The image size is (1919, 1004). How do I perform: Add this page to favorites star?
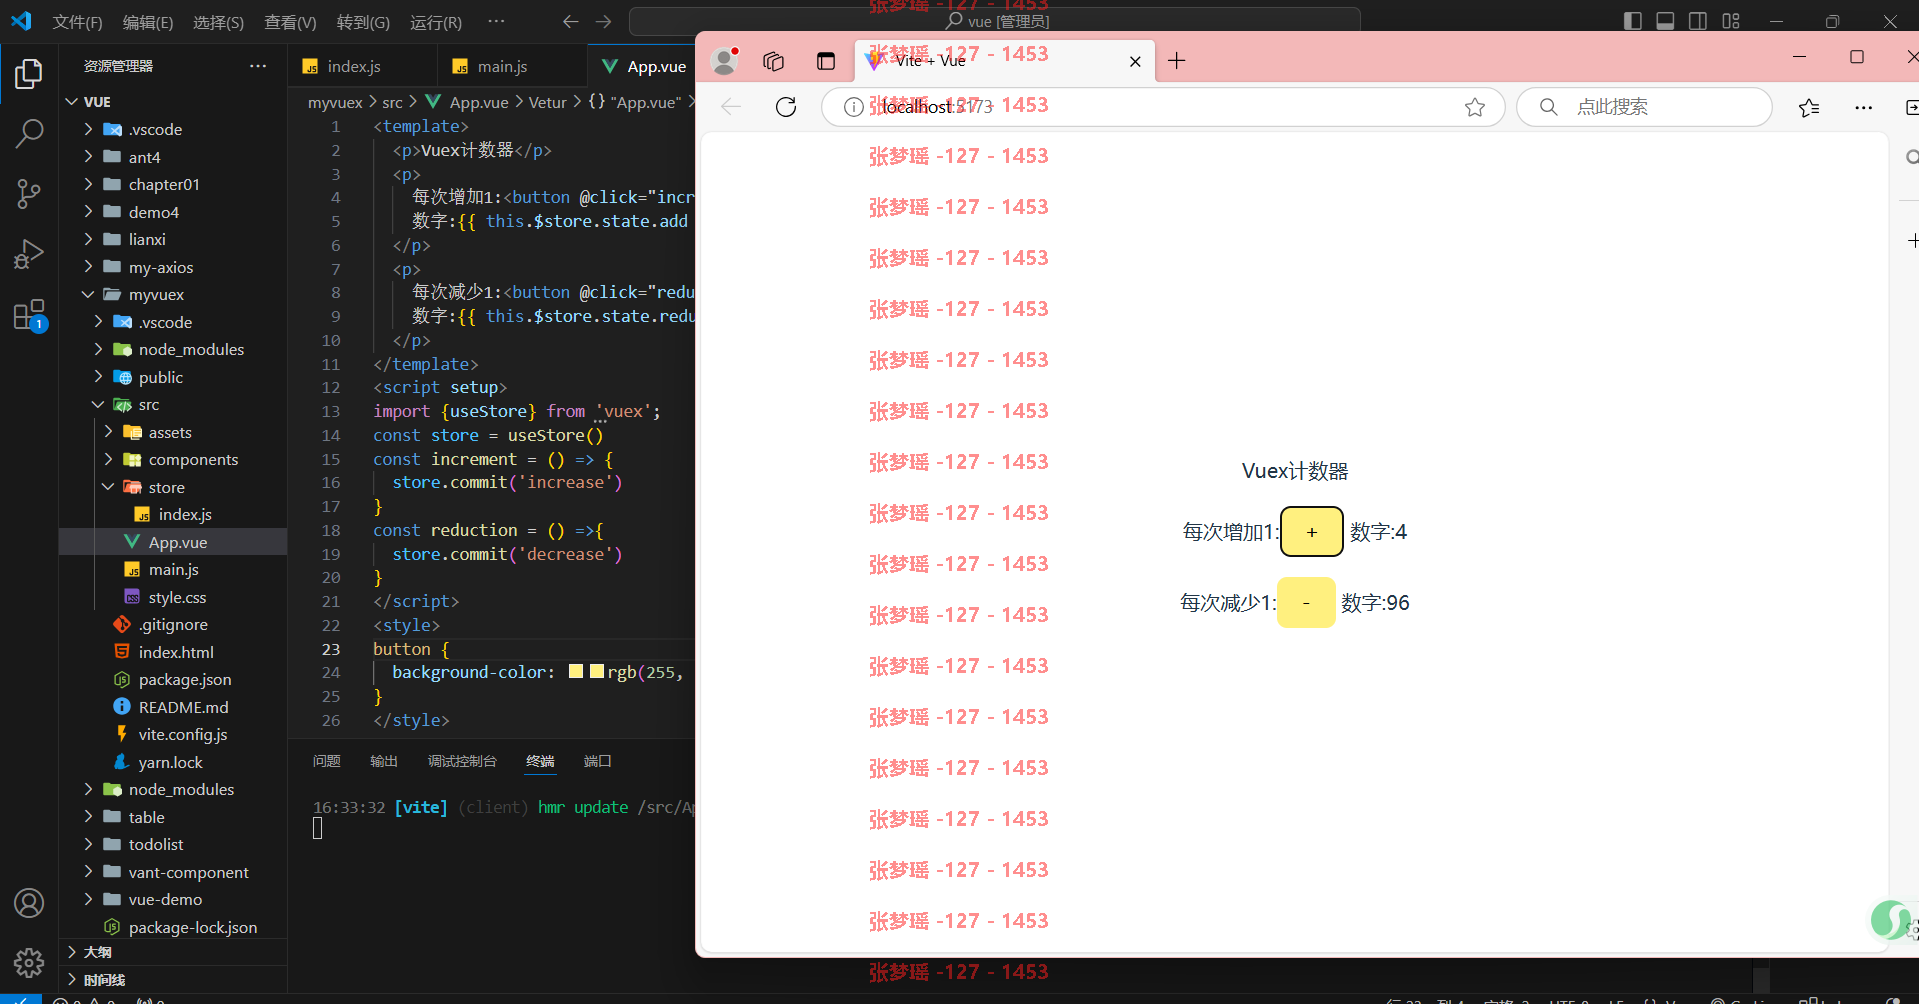1475,107
